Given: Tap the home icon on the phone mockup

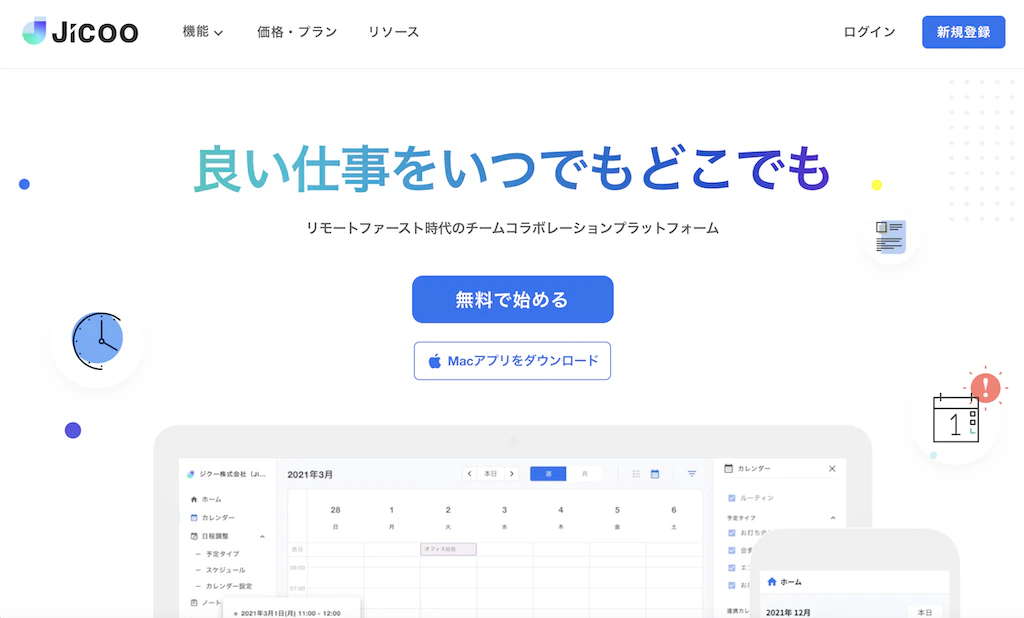Looking at the screenshot, I should [x=772, y=582].
